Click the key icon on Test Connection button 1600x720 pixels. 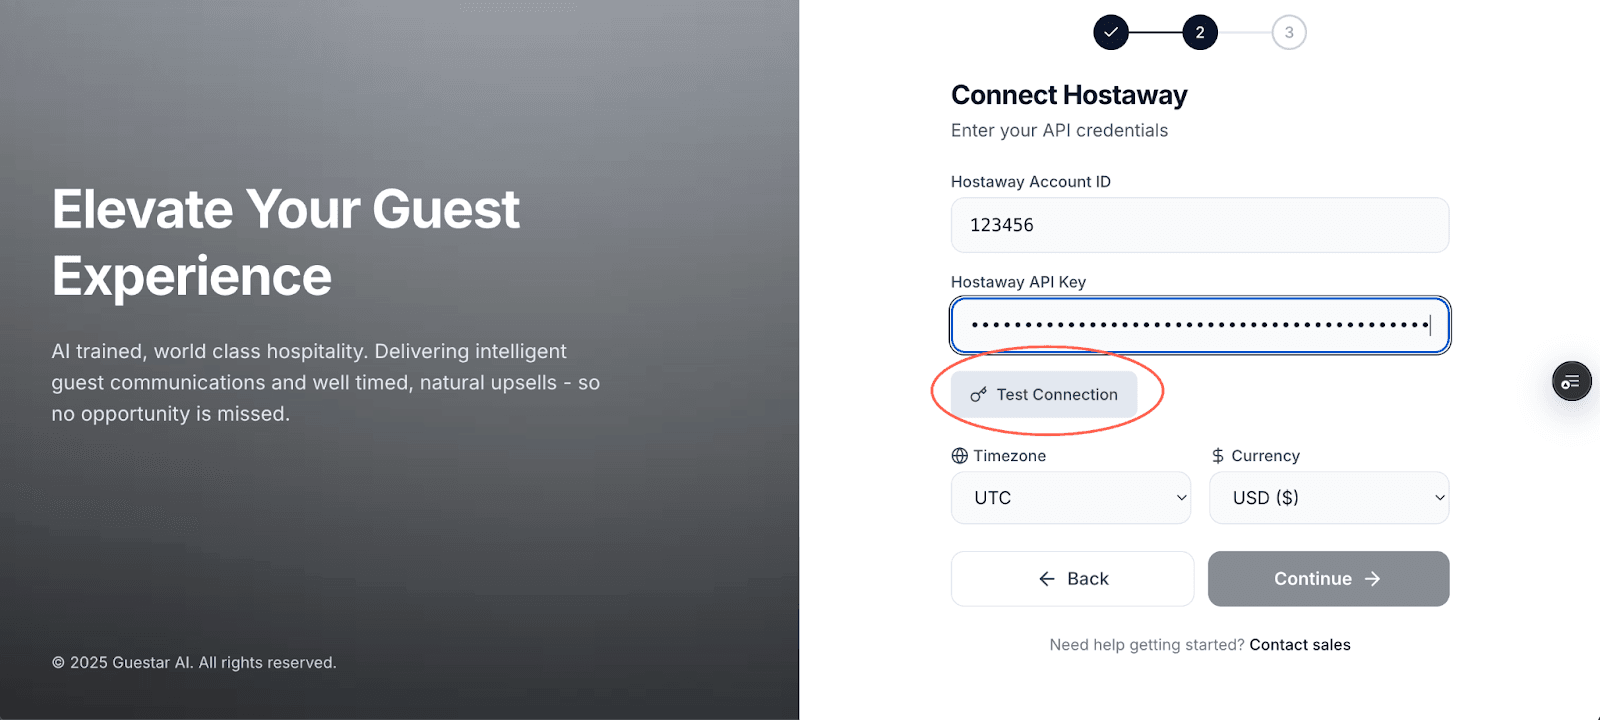[977, 394]
